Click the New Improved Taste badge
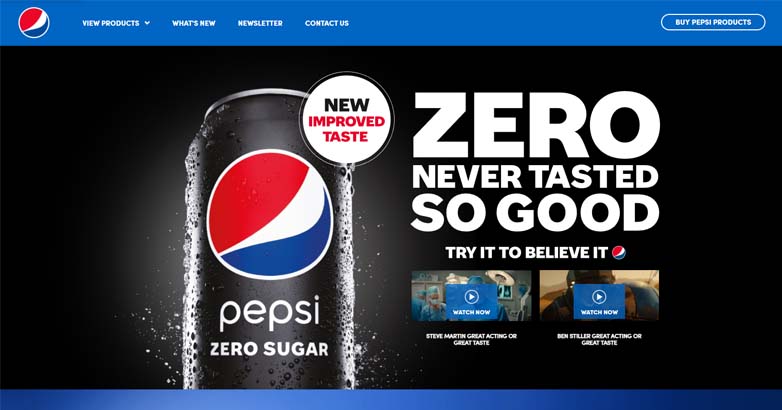The height and width of the screenshot is (410, 782). (x=346, y=120)
